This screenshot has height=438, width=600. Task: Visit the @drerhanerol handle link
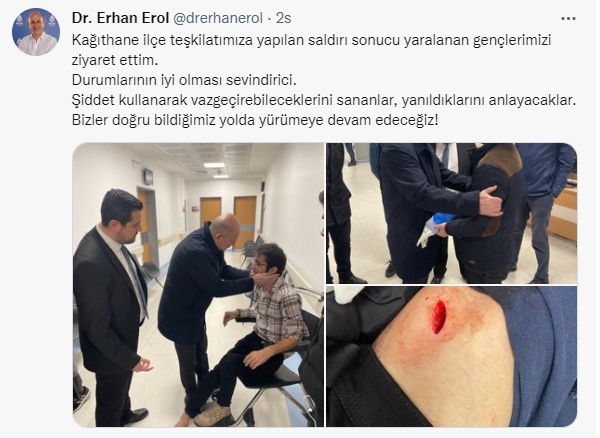pyautogui.click(x=218, y=18)
